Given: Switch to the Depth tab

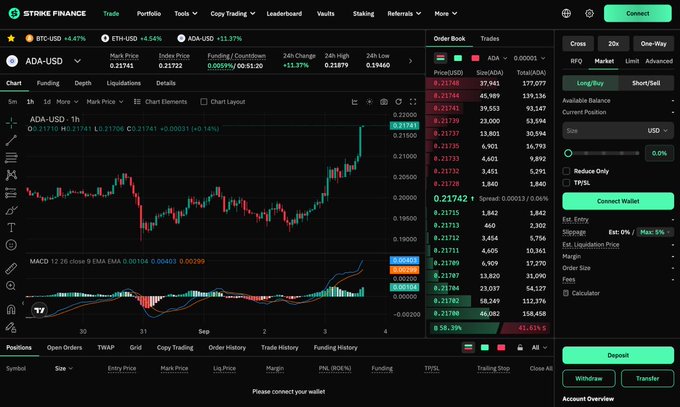Looking at the screenshot, I should pyautogui.click(x=83, y=83).
